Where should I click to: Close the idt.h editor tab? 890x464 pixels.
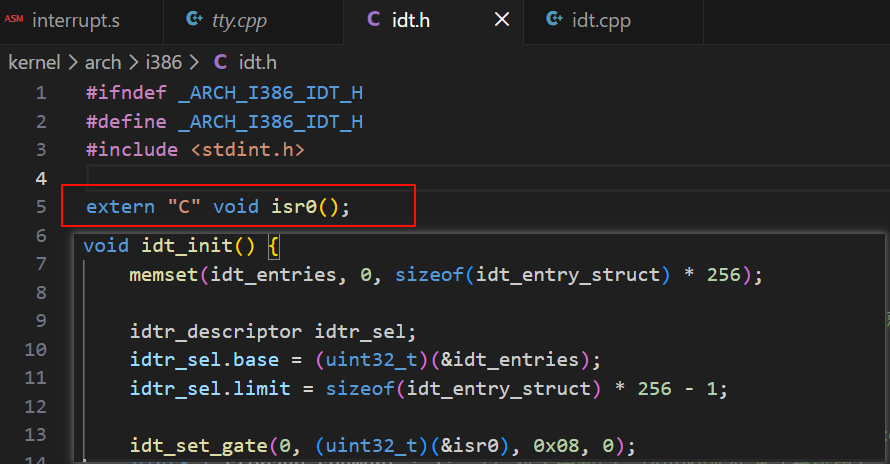(502, 20)
